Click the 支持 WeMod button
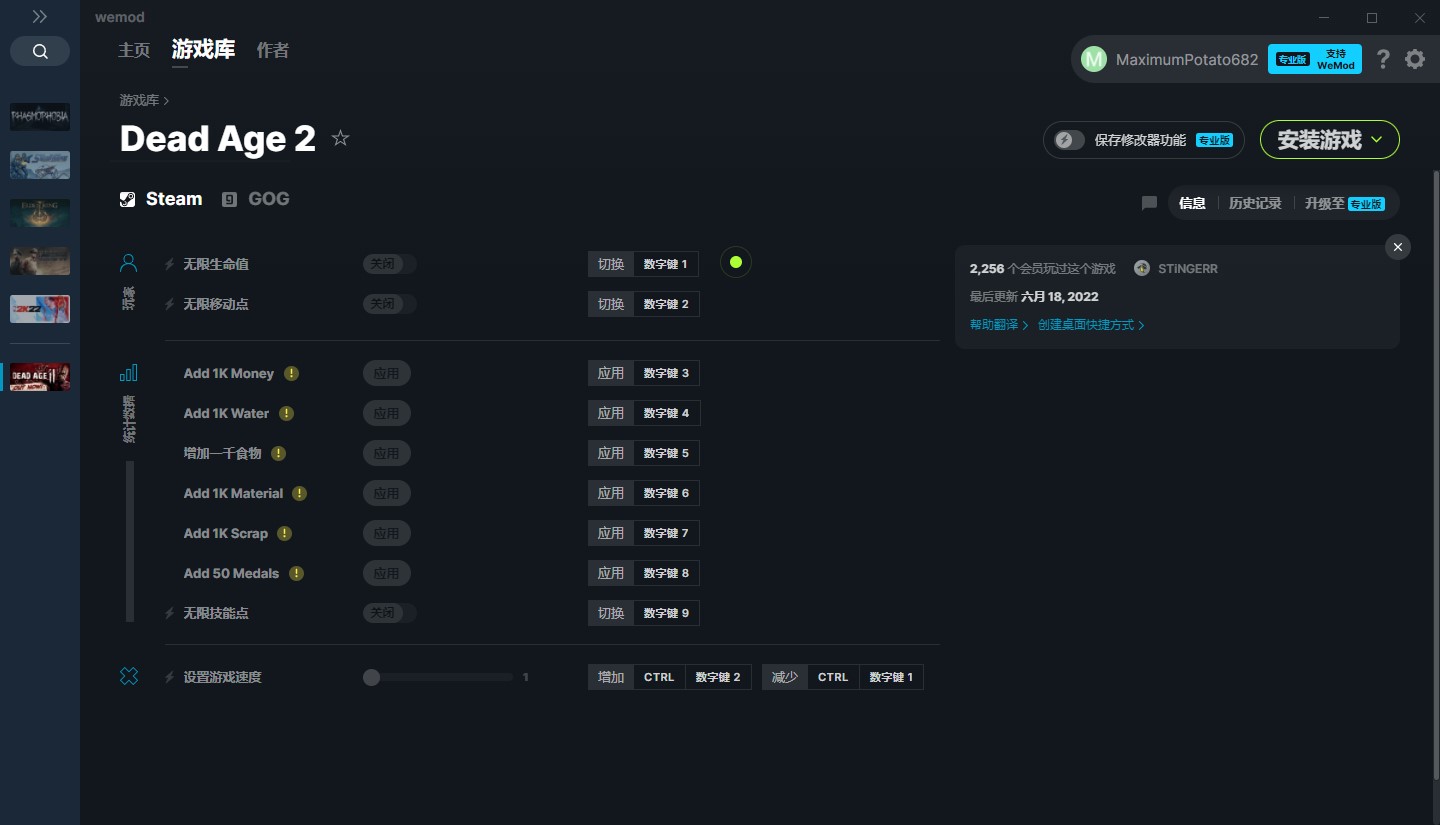Image resolution: width=1440 pixels, height=825 pixels. click(x=1315, y=59)
